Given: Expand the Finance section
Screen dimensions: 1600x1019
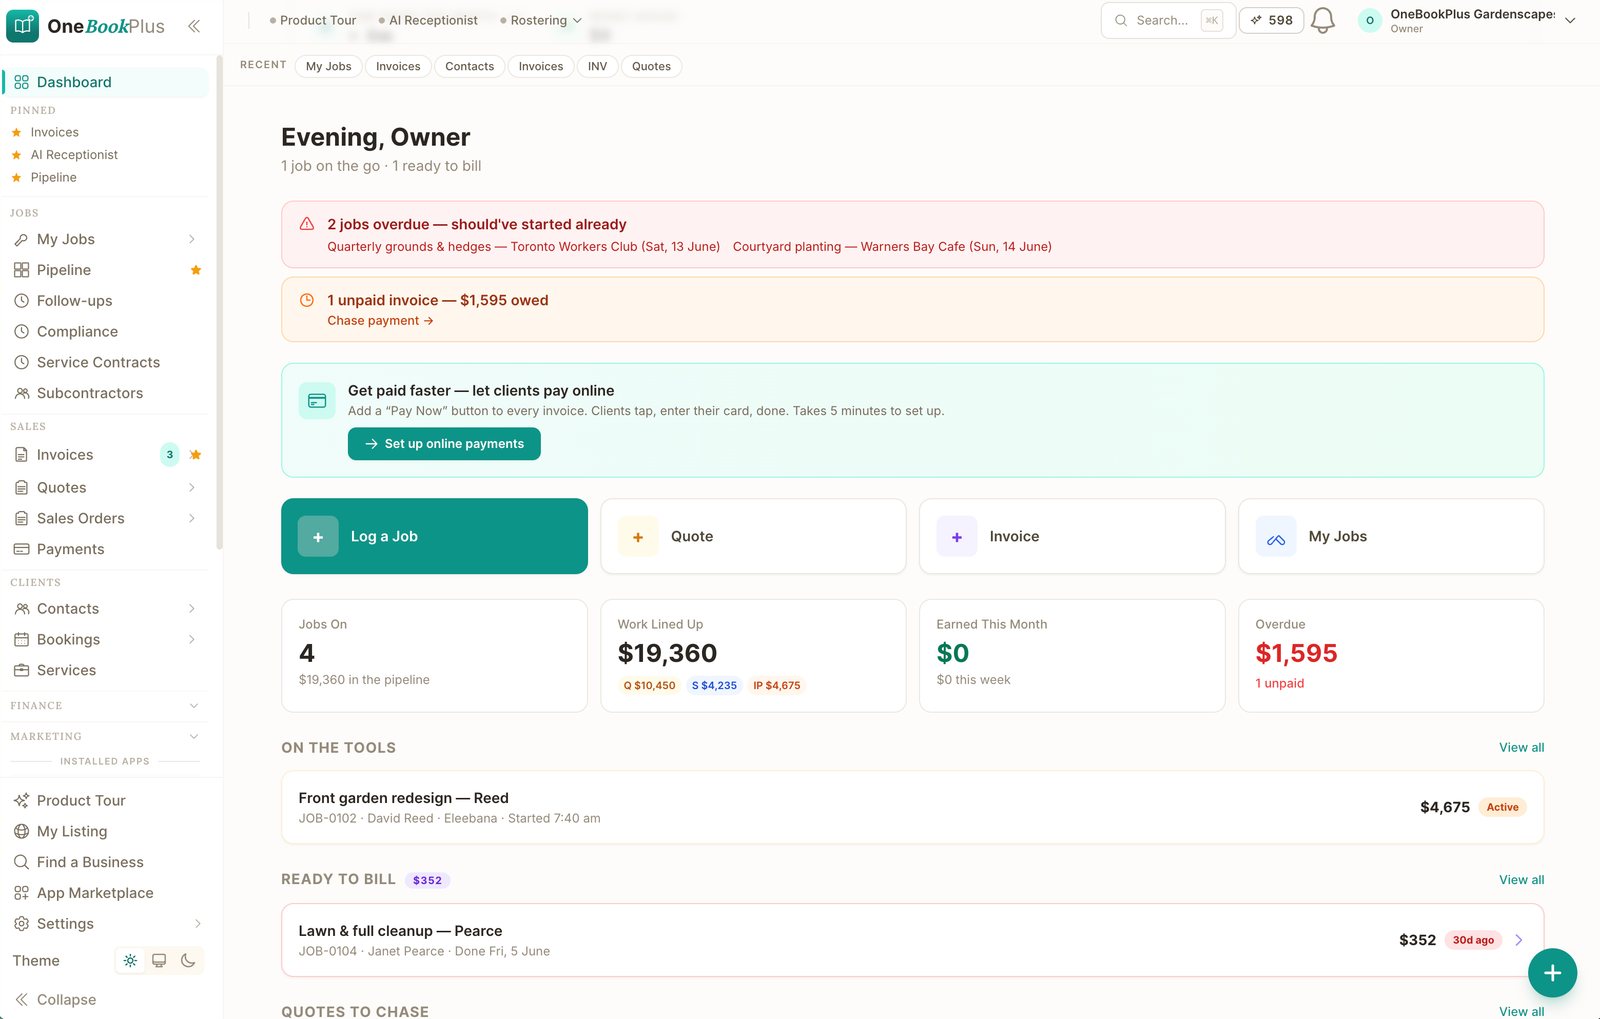Looking at the screenshot, I should [105, 706].
